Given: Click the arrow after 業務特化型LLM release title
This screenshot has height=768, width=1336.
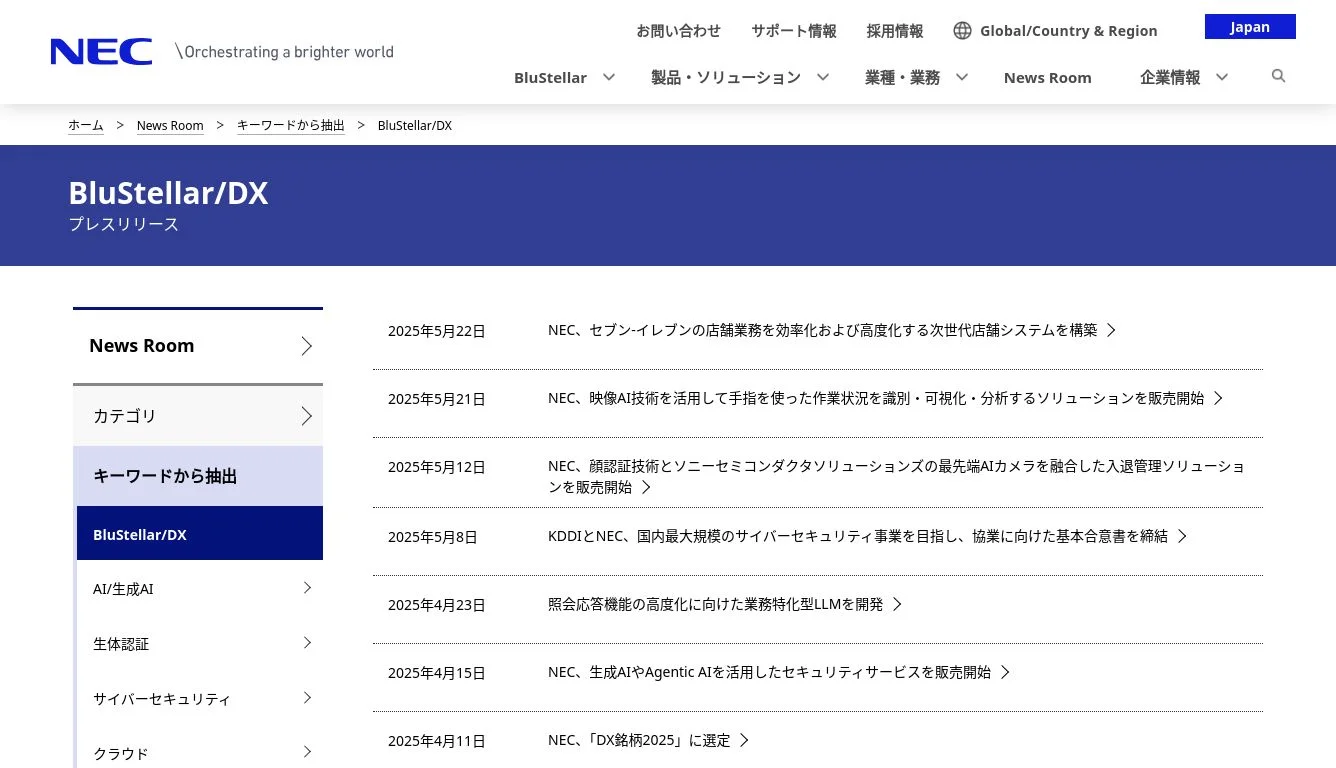Looking at the screenshot, I should tap(897, 604).
